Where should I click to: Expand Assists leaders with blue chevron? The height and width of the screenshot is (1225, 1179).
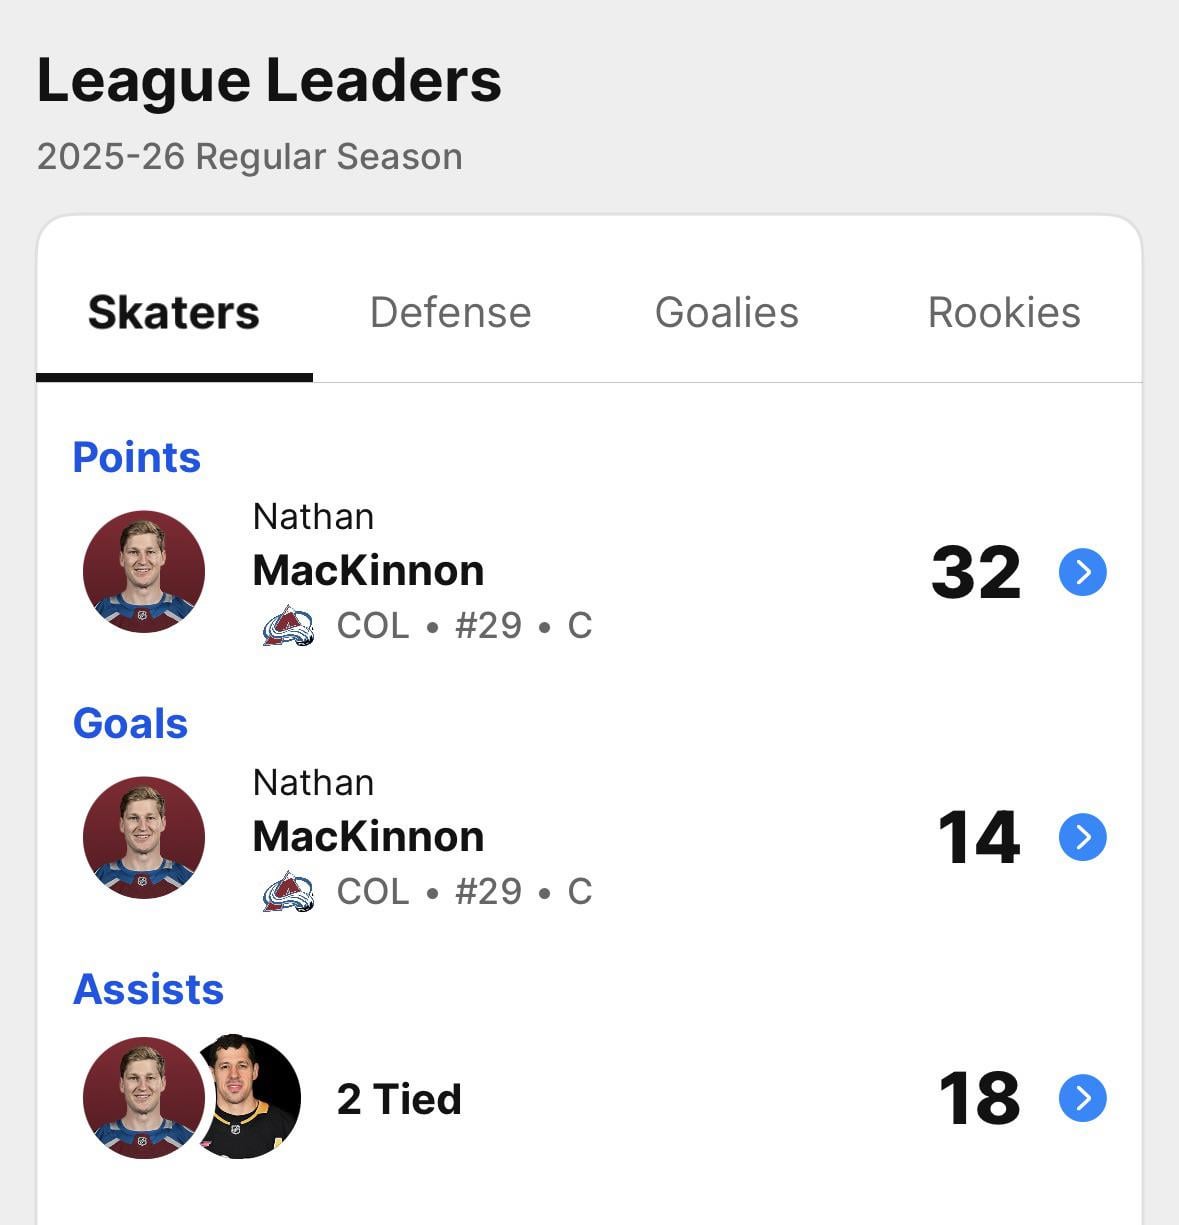click(1082, 1098)
